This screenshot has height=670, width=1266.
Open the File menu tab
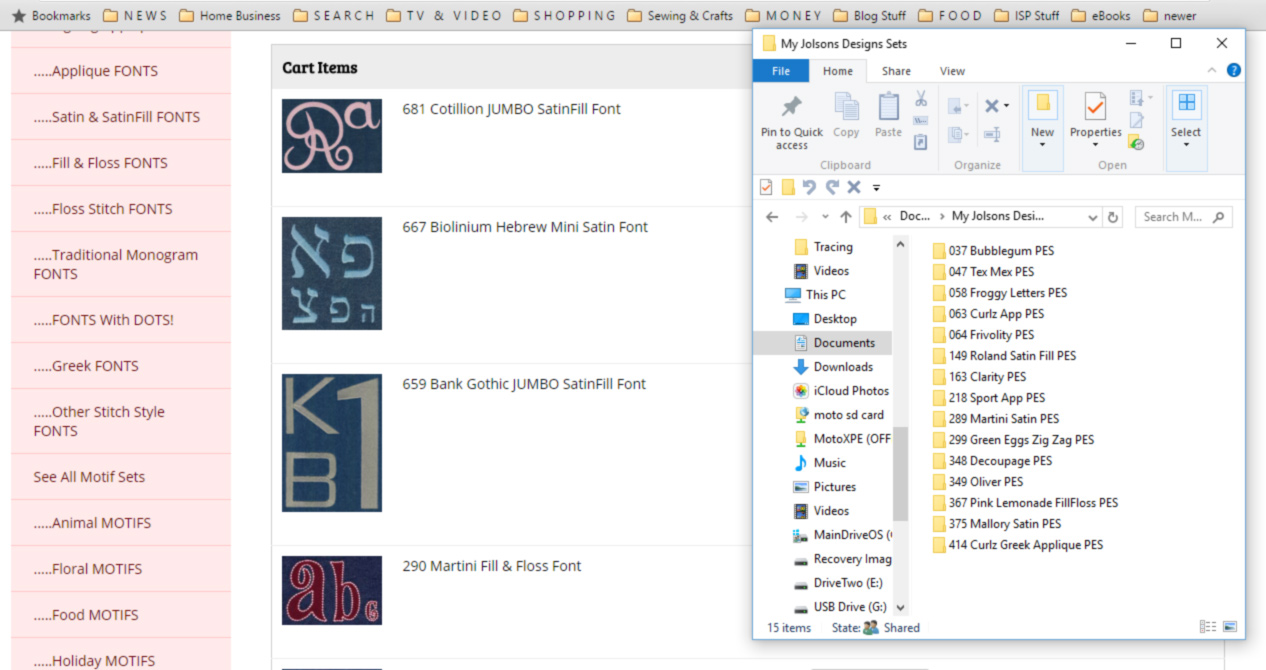781,71
